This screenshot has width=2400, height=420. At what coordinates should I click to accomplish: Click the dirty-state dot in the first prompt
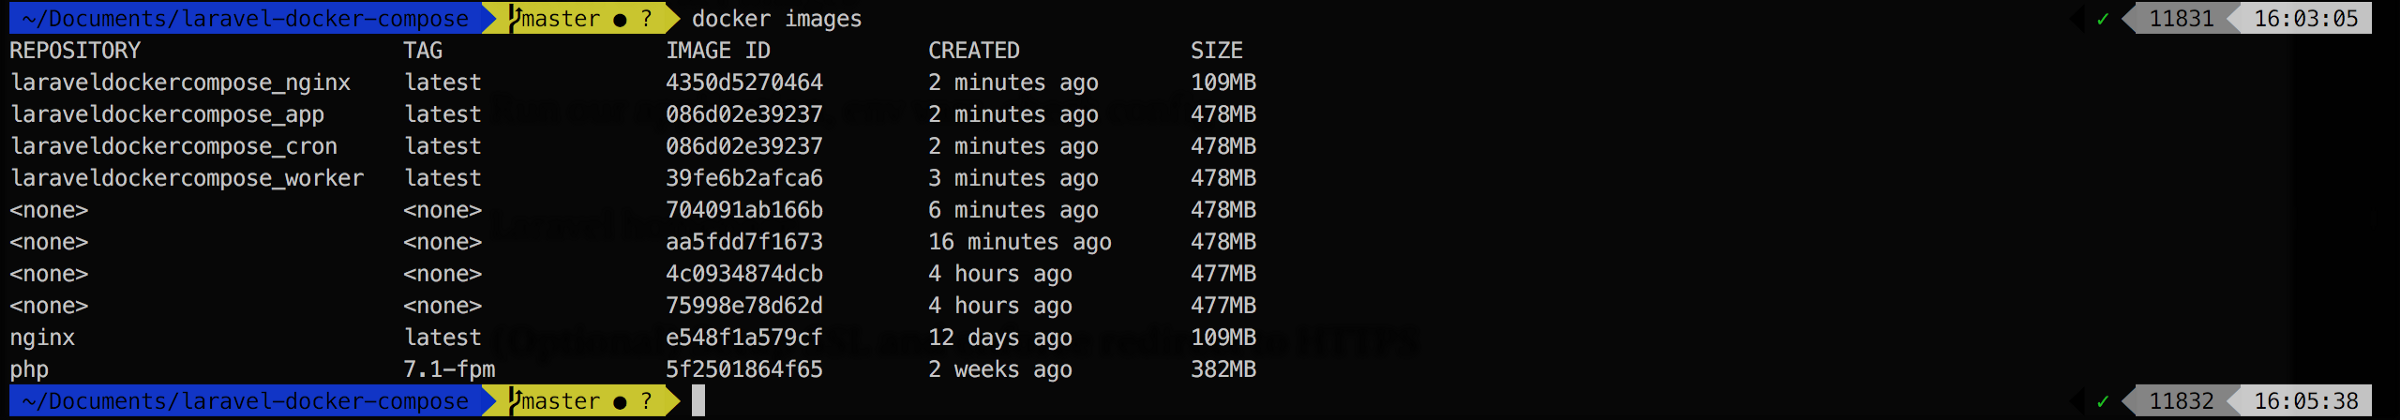(620, 19)
